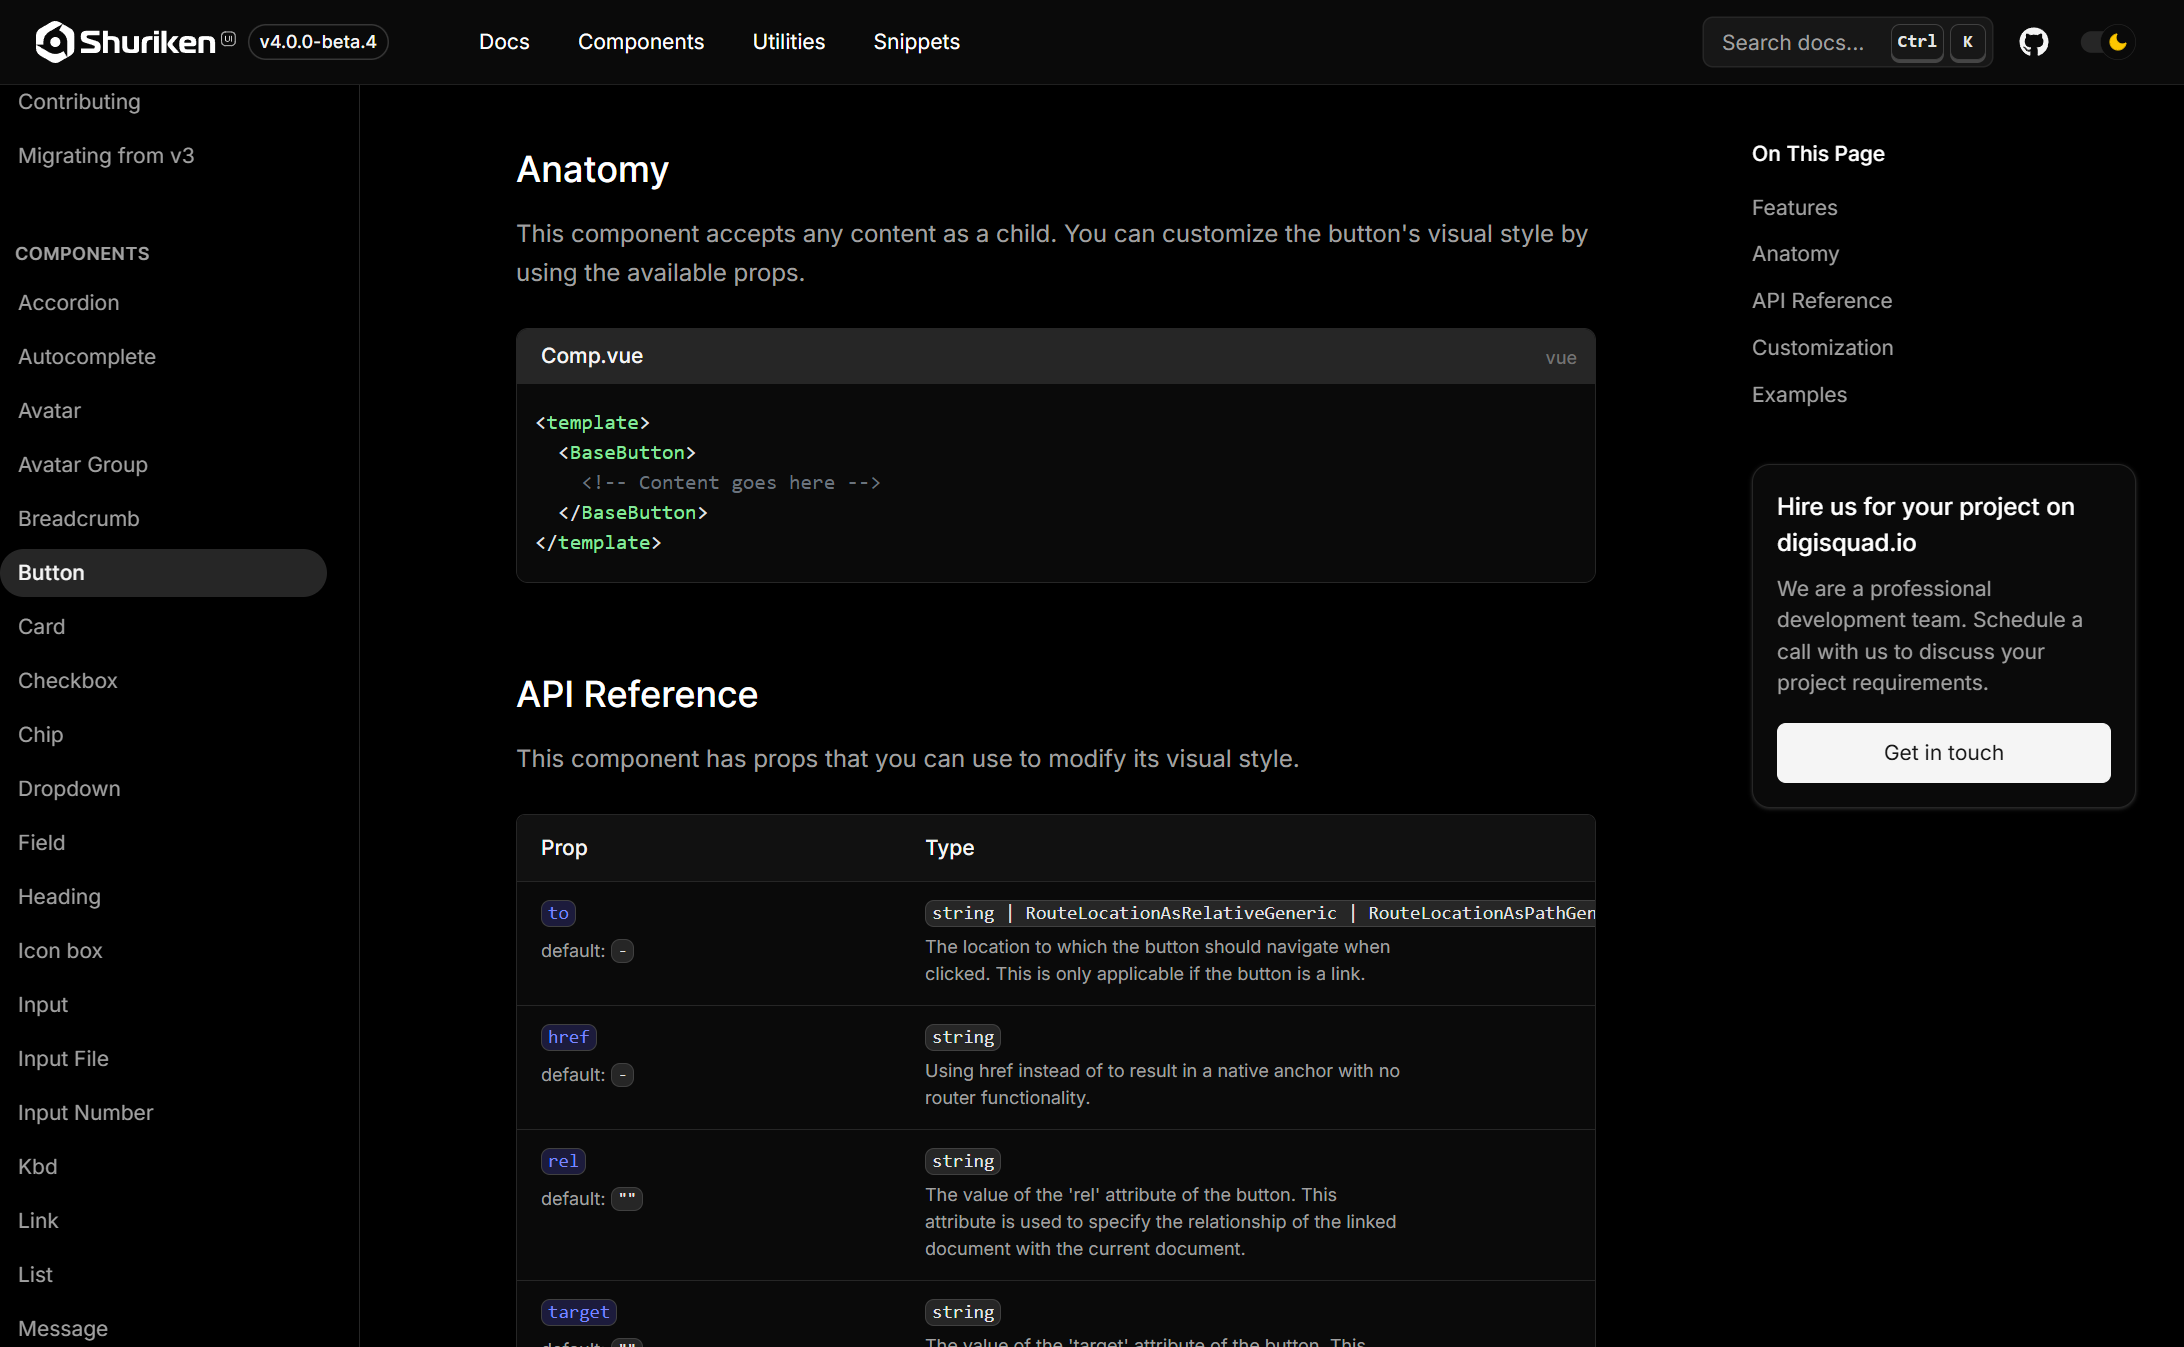The height and width of the screenshot is (1347, 2184).
Task: Jump to Anatomy in On This Page
Action: [1795, 254]
